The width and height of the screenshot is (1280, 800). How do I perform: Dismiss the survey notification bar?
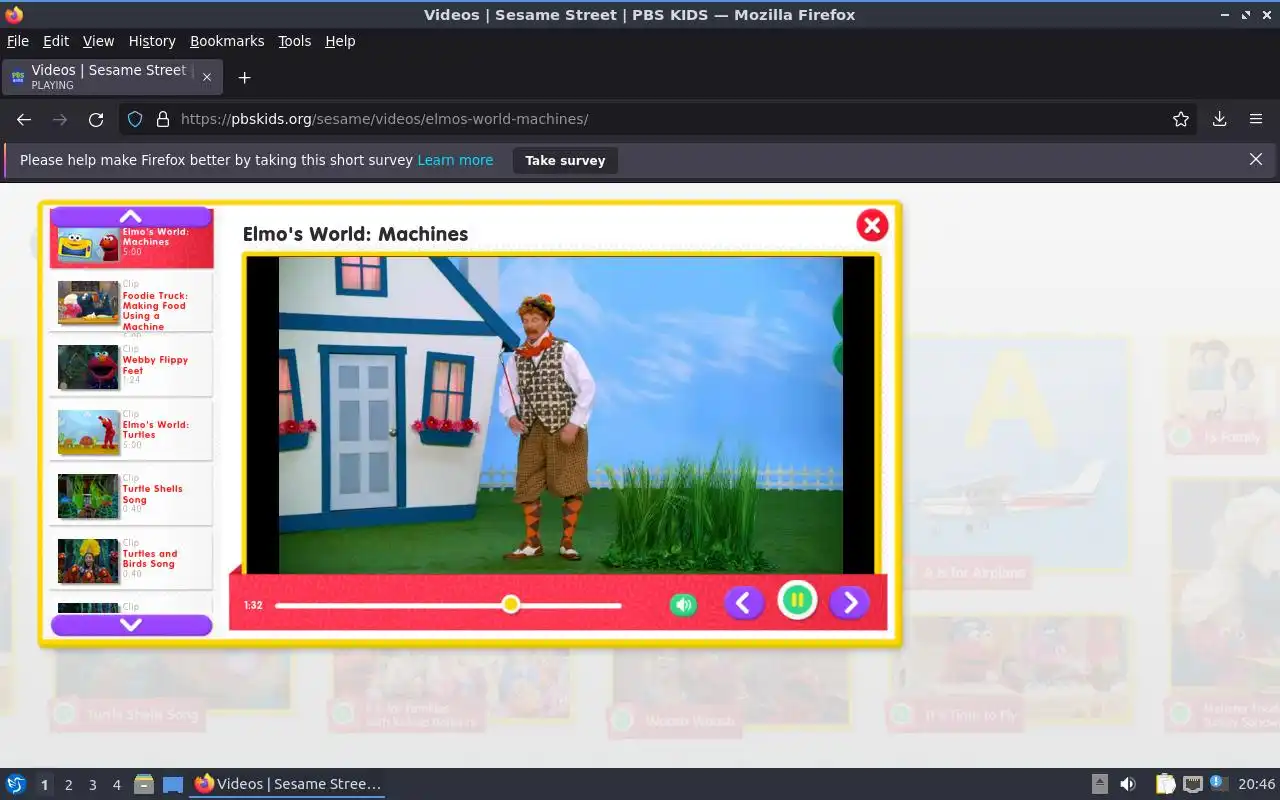(x=1256, y=159)
